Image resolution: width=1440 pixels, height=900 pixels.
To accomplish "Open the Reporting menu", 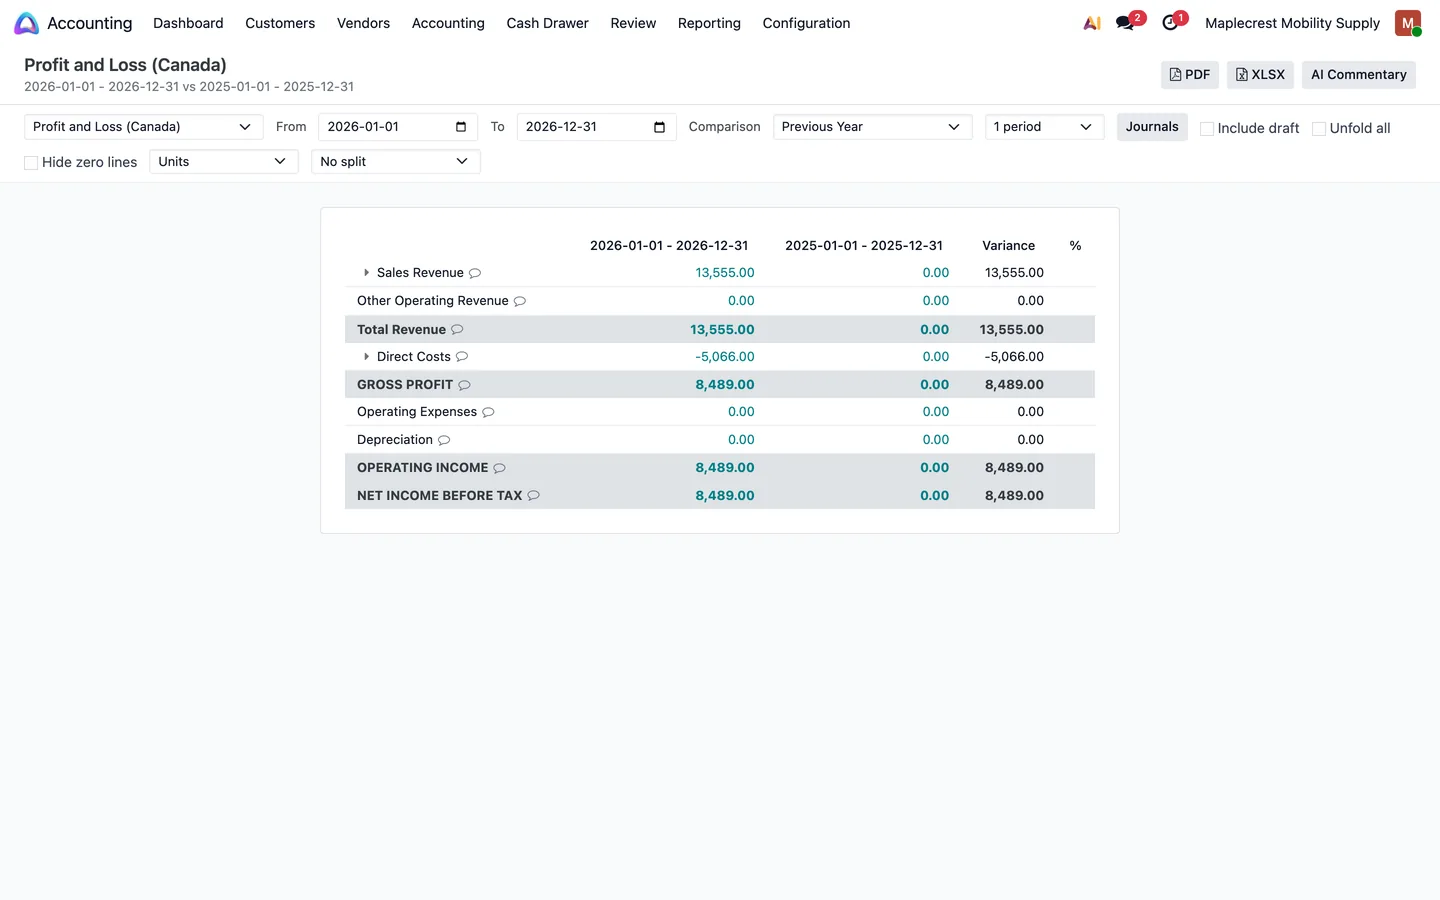I will click(x=709, y=23).
